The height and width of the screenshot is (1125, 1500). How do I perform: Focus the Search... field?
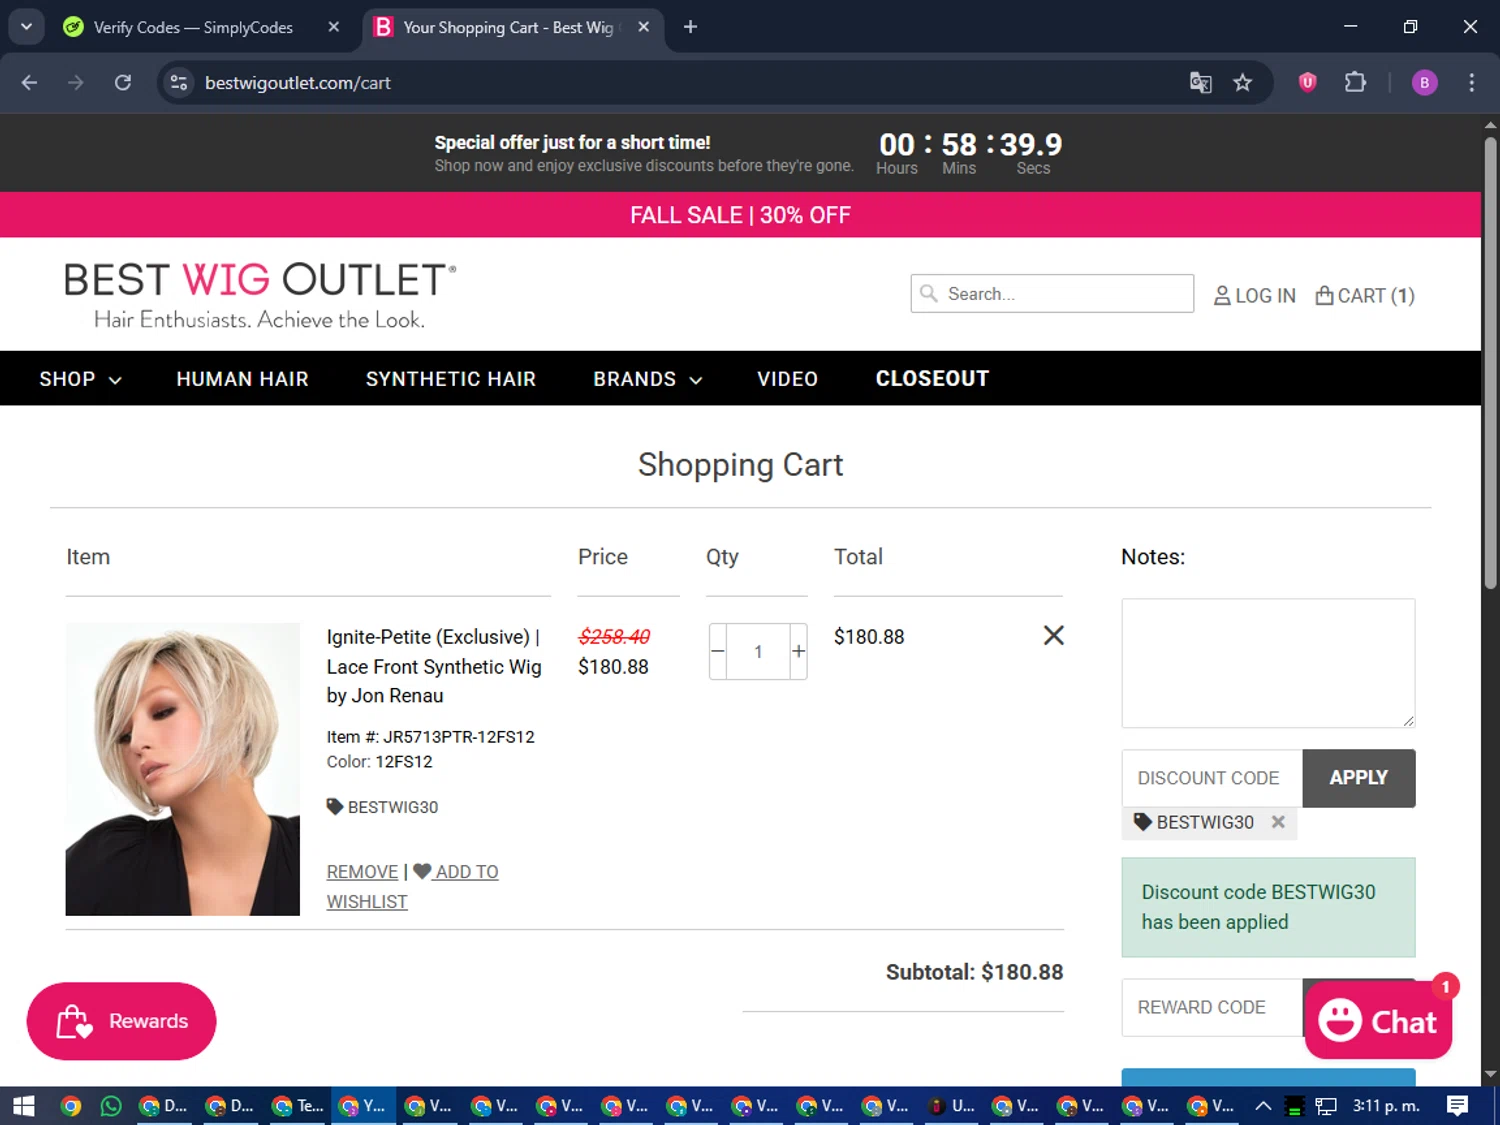(1052, 293)
